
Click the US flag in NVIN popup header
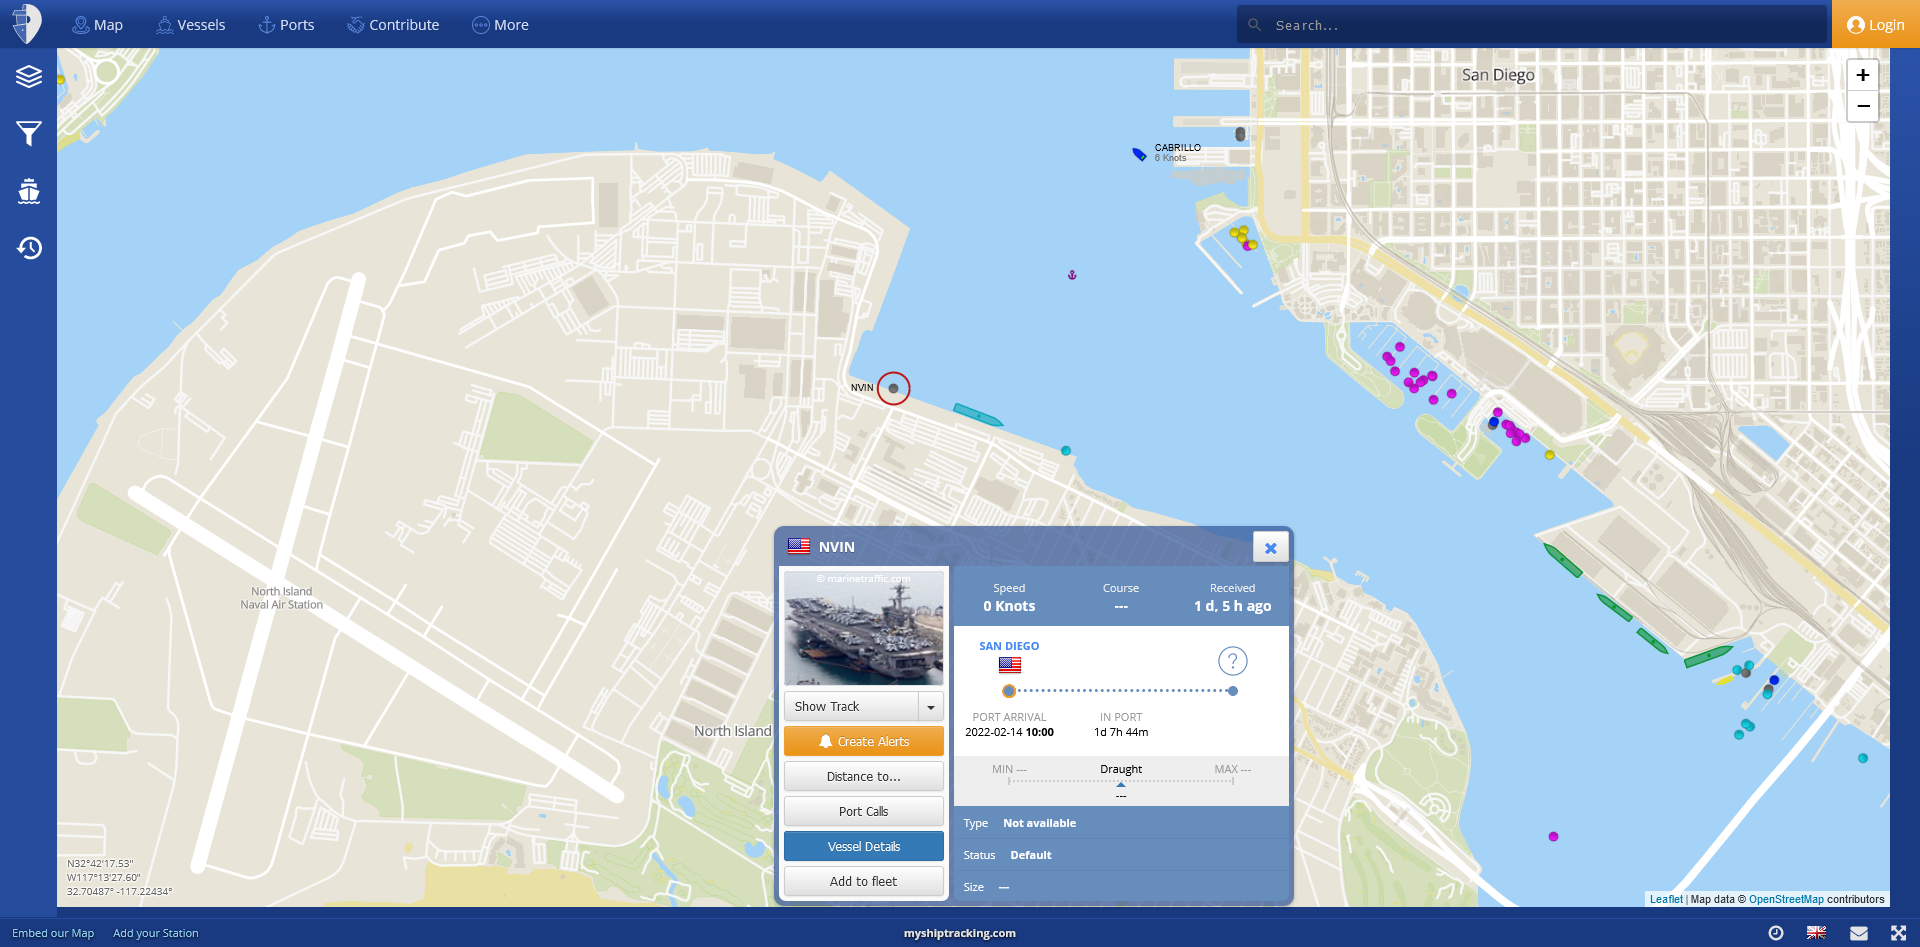tap(799, 546)
